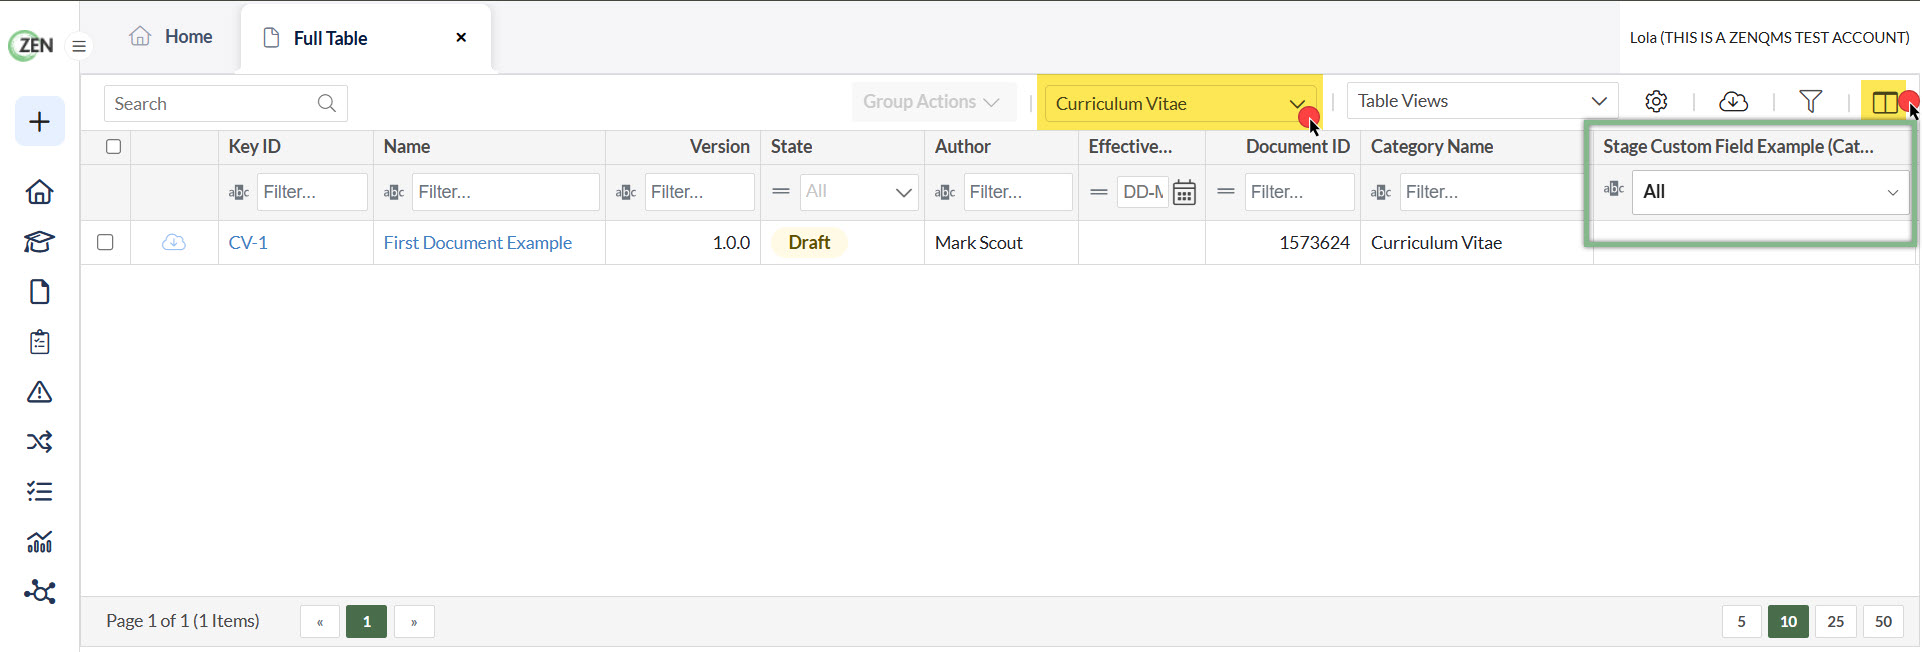The height and width of the screenshot is (652, 1922).
Task: Toggle the select-all header checkbox
Action: 114,147
